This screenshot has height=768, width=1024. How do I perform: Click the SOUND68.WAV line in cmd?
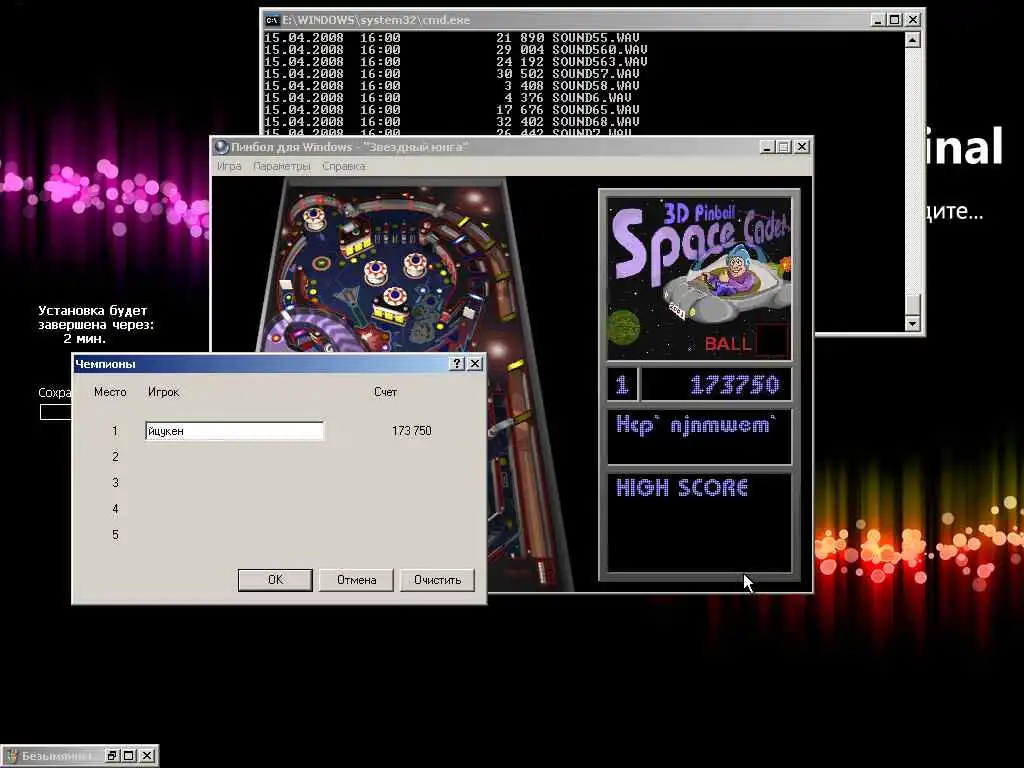(x=452, y=121)
